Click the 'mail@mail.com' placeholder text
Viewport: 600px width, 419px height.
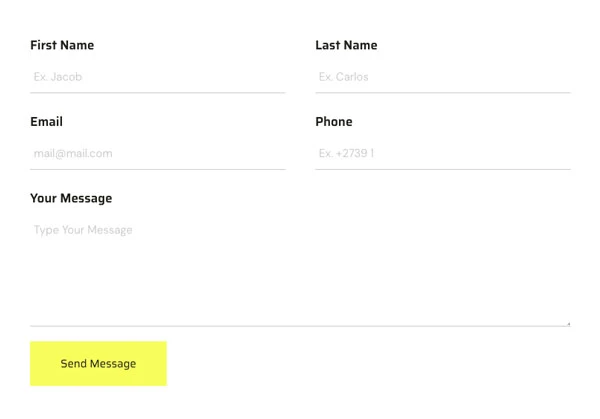[73, 153]
